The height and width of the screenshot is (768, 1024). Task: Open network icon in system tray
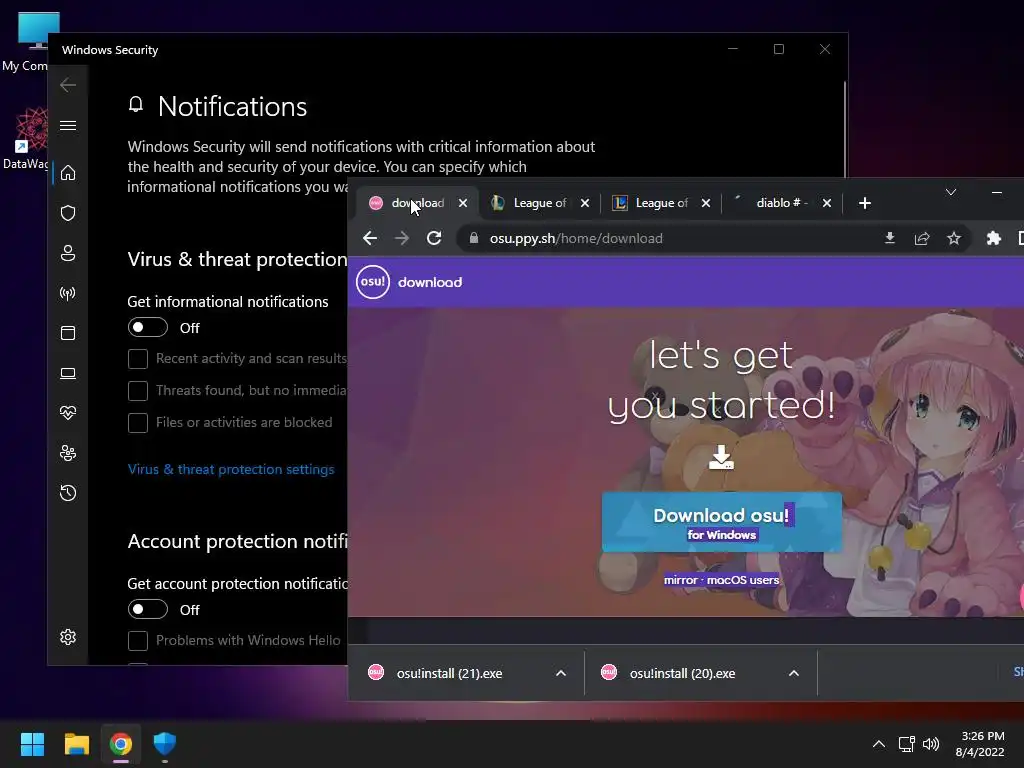coord(906,744)
